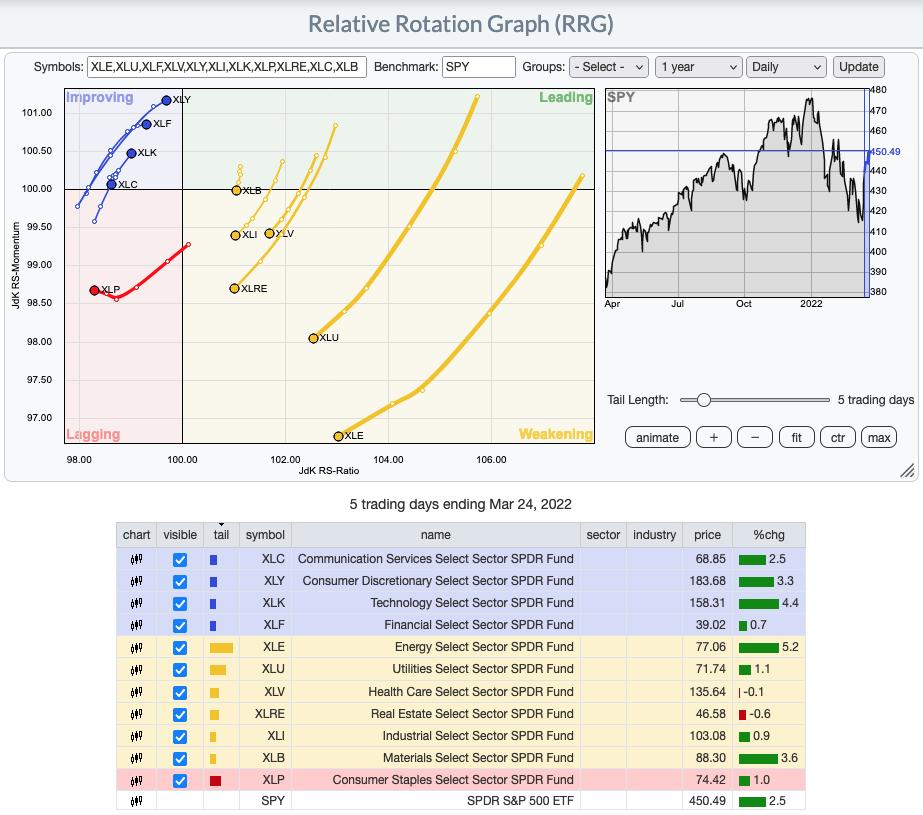923x815 pixels.
Task: Focus the Benchmark SPY input field
Action: pos(479,67)
